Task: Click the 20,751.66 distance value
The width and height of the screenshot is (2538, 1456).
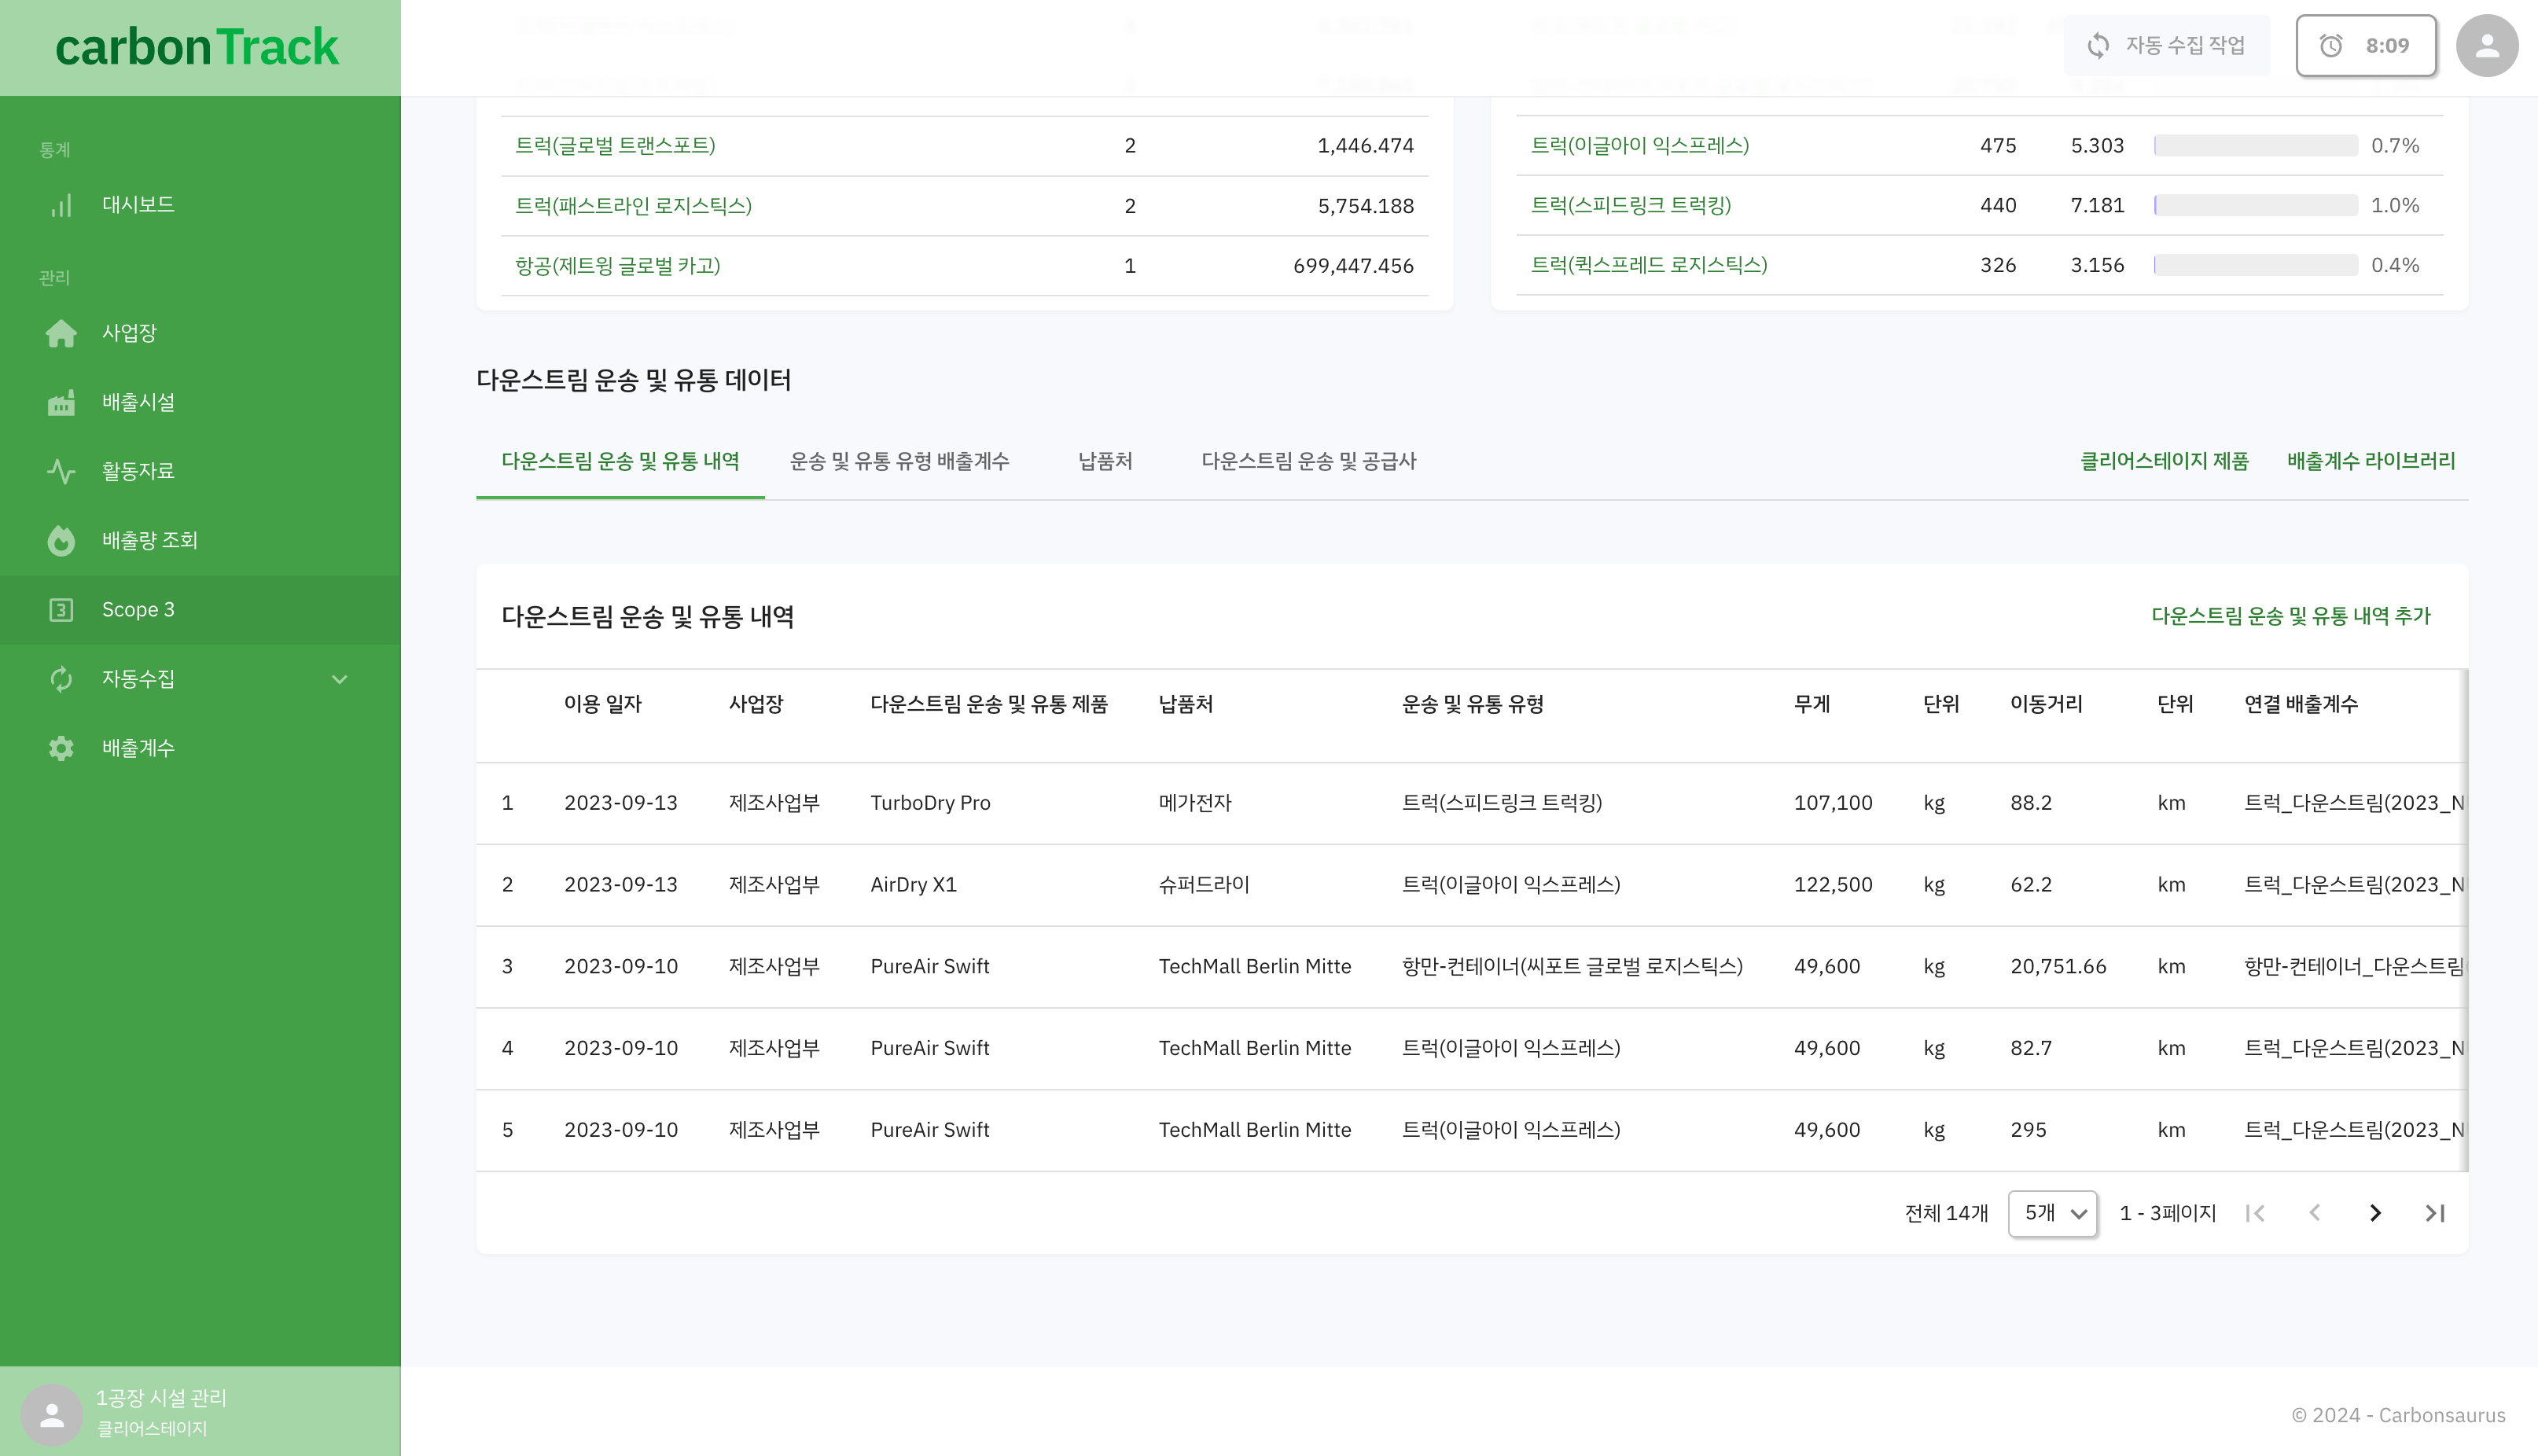Action: point(2058,967)
